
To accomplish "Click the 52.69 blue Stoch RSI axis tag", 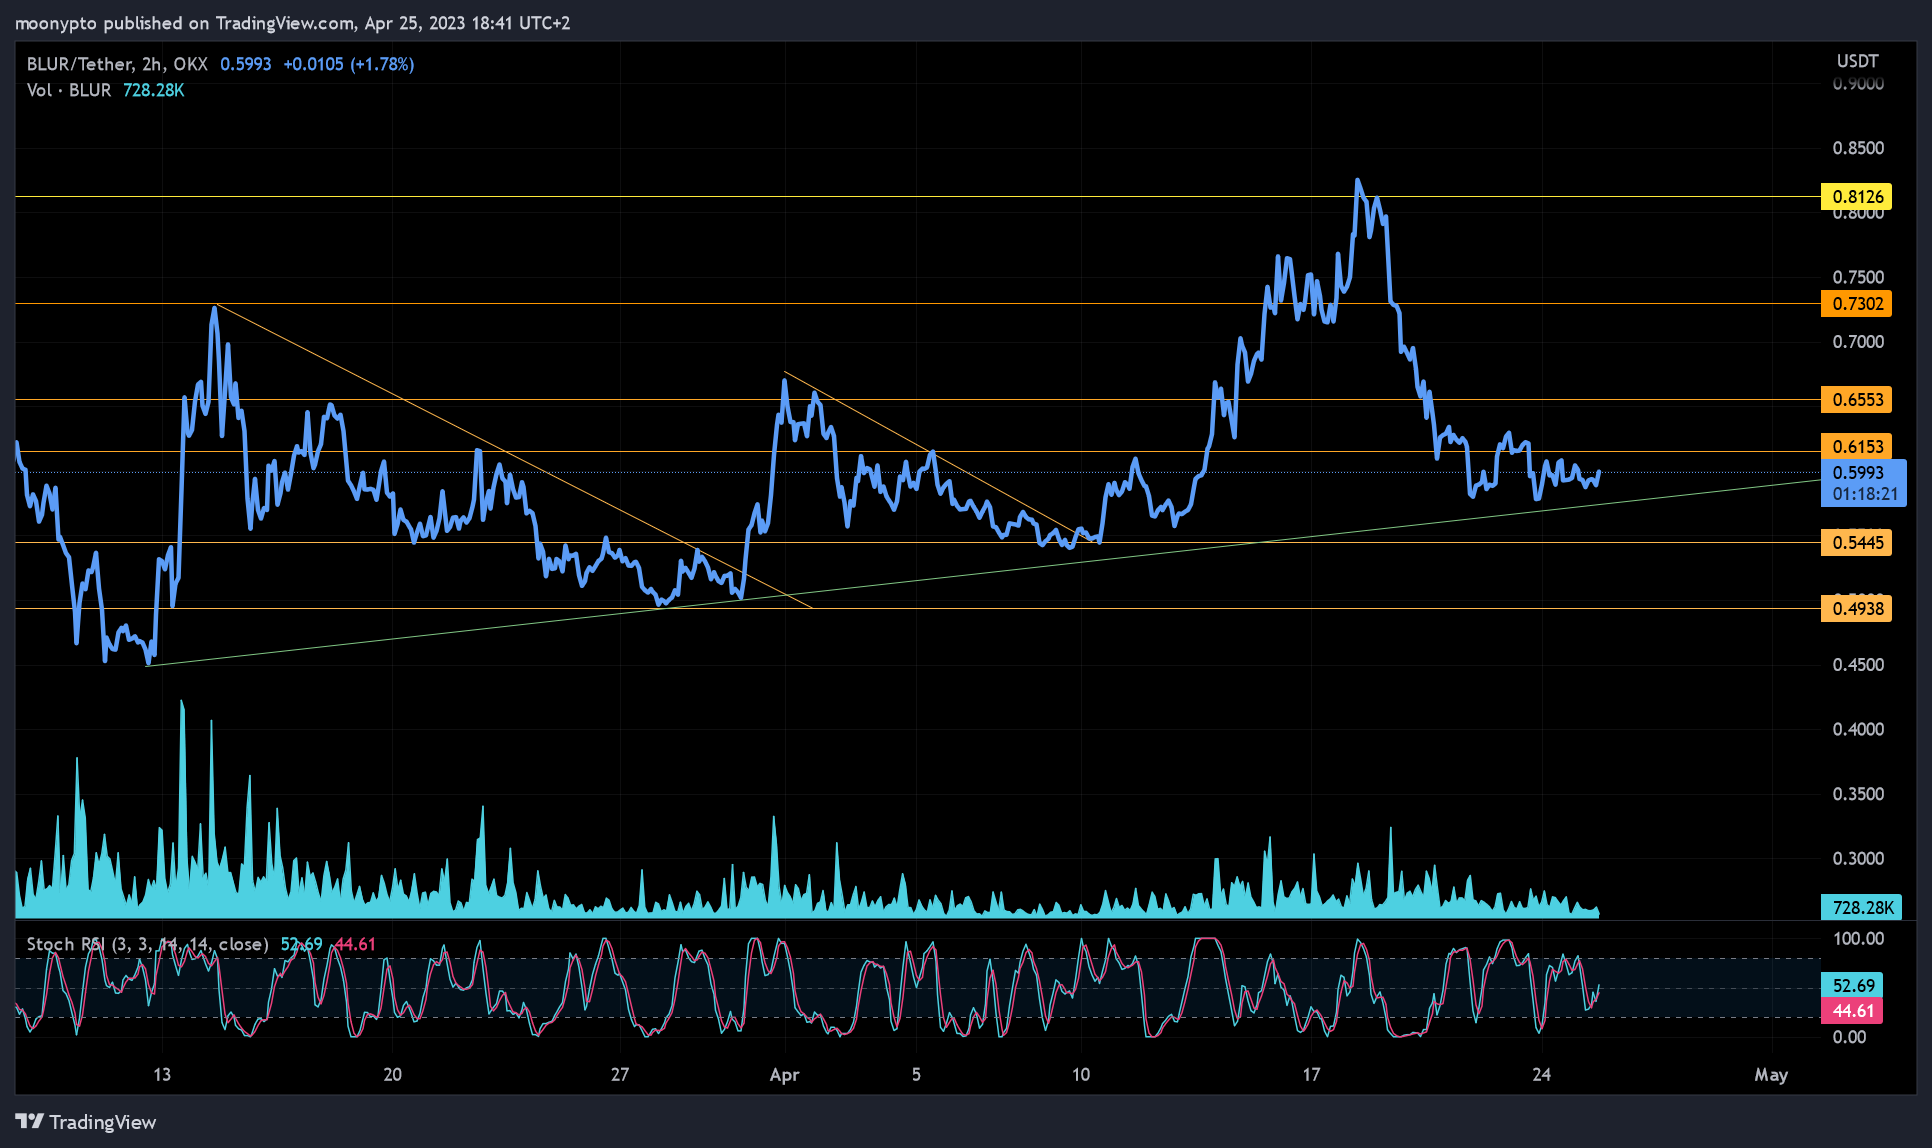I will [x=1853, y=985].
